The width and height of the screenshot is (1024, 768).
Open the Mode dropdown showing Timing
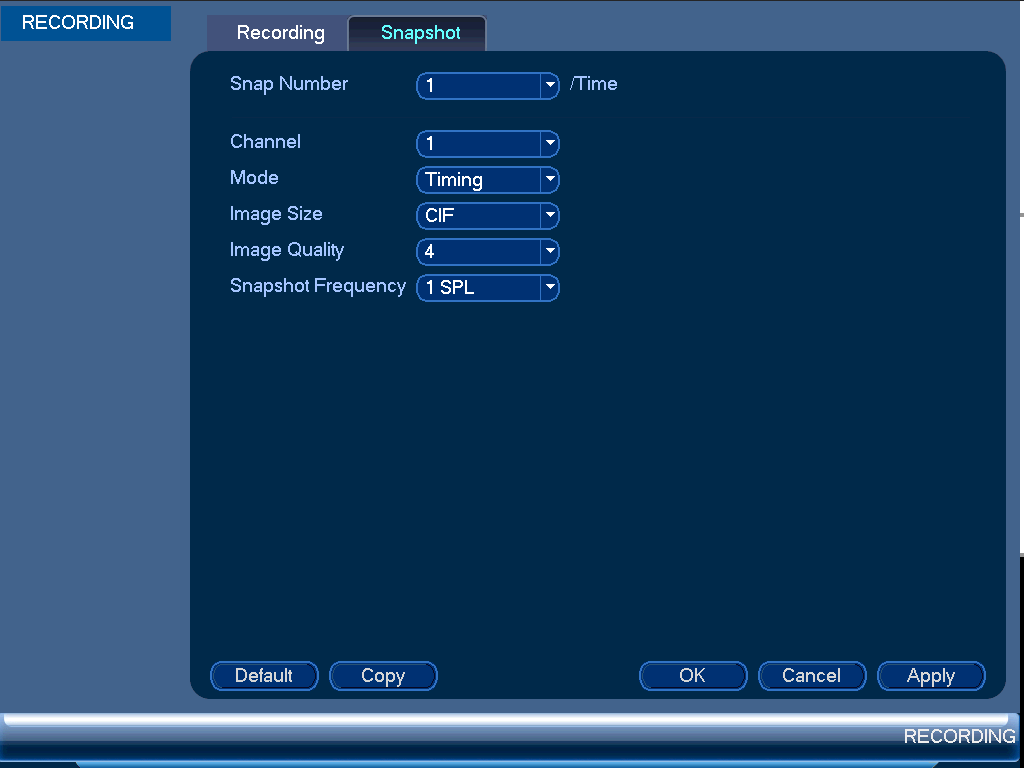pyautogui.click(x=488, y=180)
